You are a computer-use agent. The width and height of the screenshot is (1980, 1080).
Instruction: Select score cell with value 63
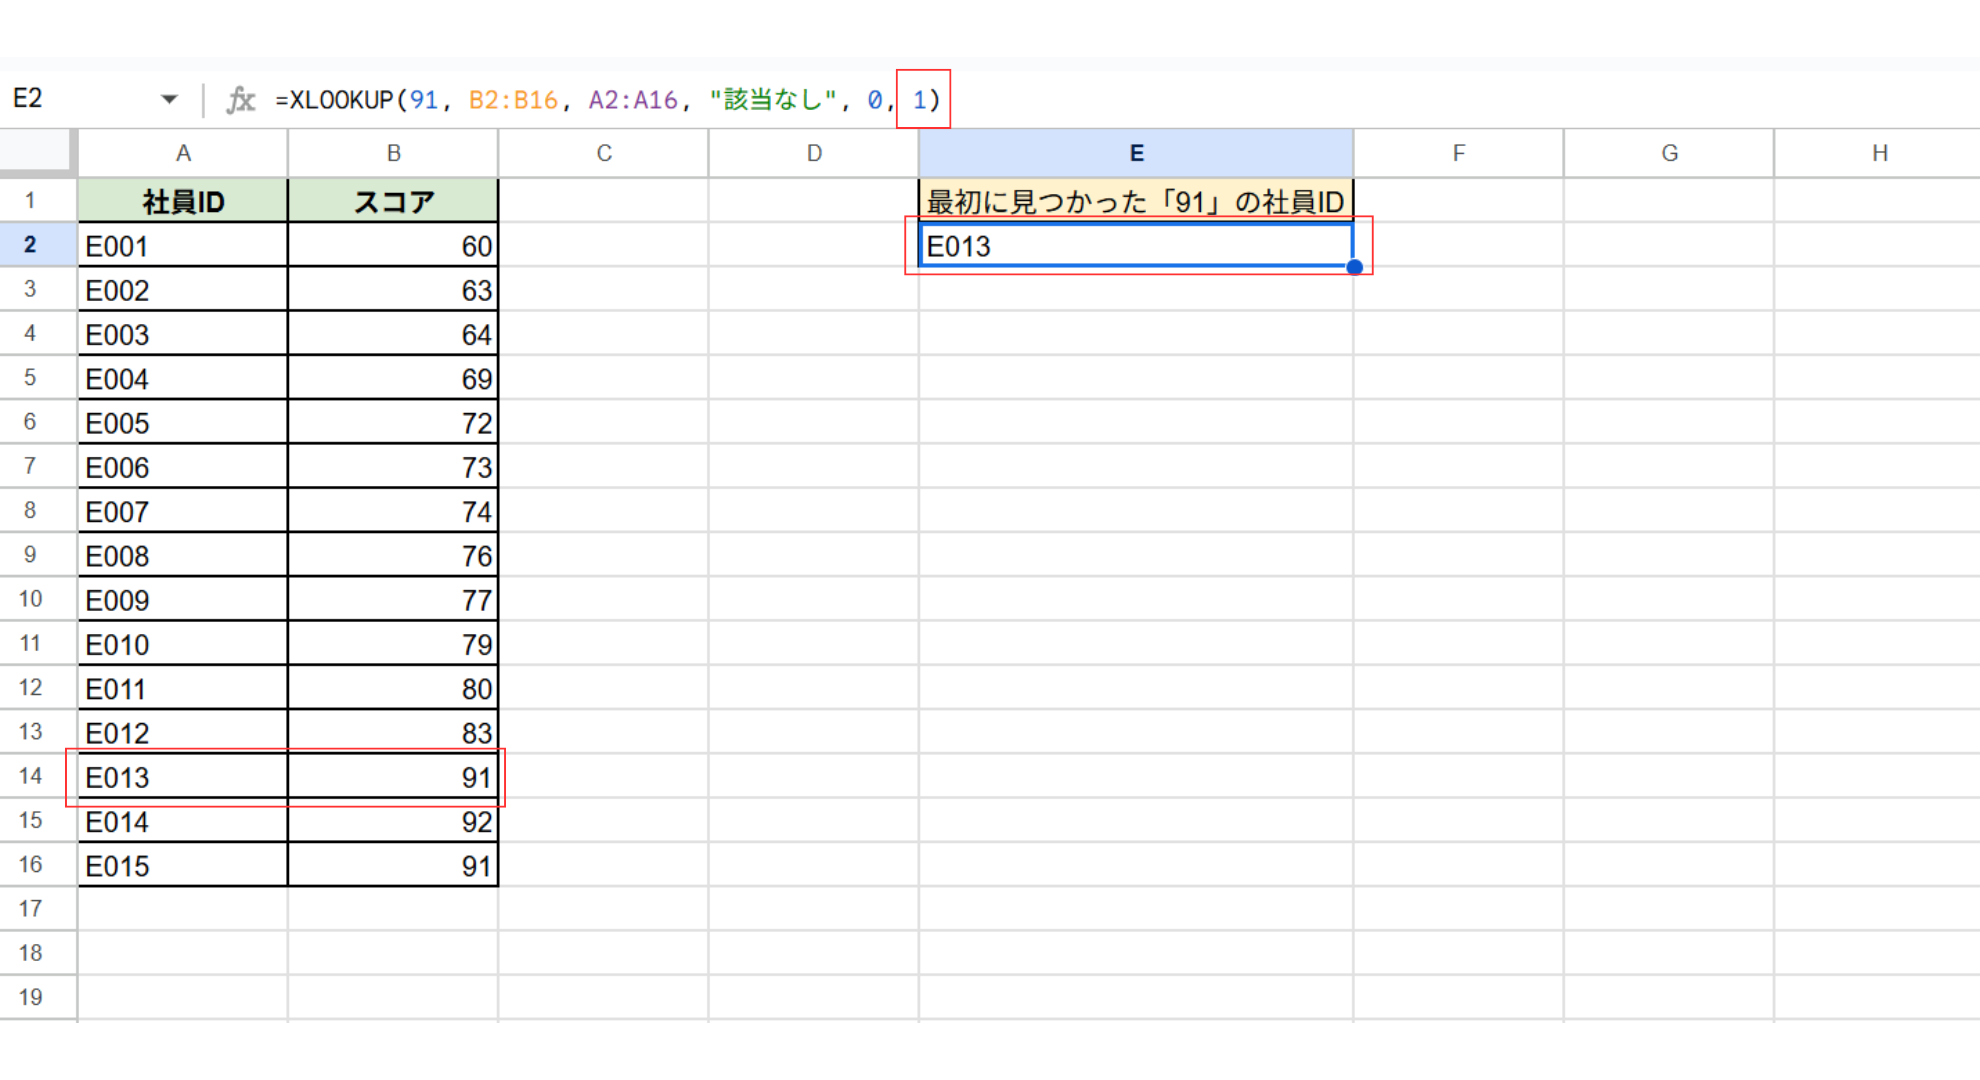pyautogui.click(x=393, y=290)
